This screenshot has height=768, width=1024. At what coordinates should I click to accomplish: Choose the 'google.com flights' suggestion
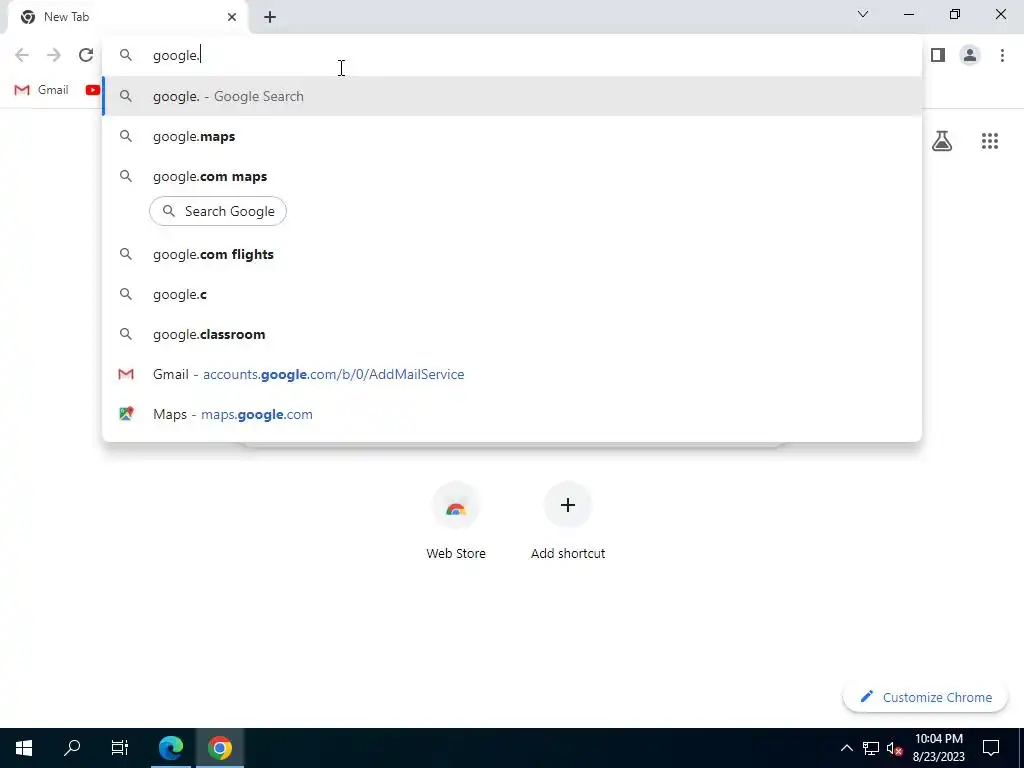(x=512, y=254)
